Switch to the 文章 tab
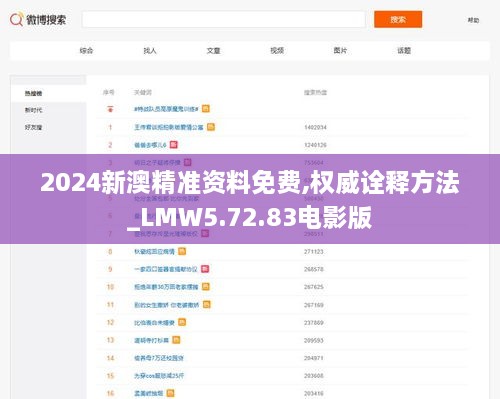 (213, 51)
